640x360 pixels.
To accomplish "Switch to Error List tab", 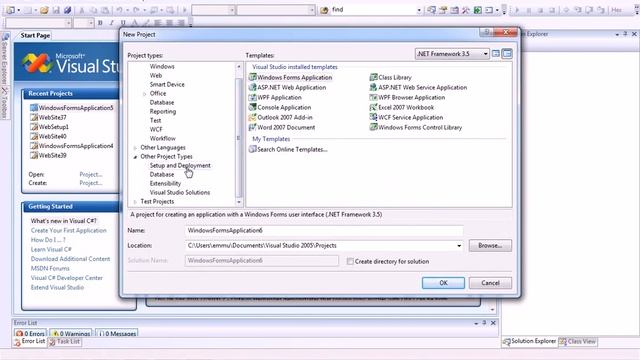I will pos(29,342).
